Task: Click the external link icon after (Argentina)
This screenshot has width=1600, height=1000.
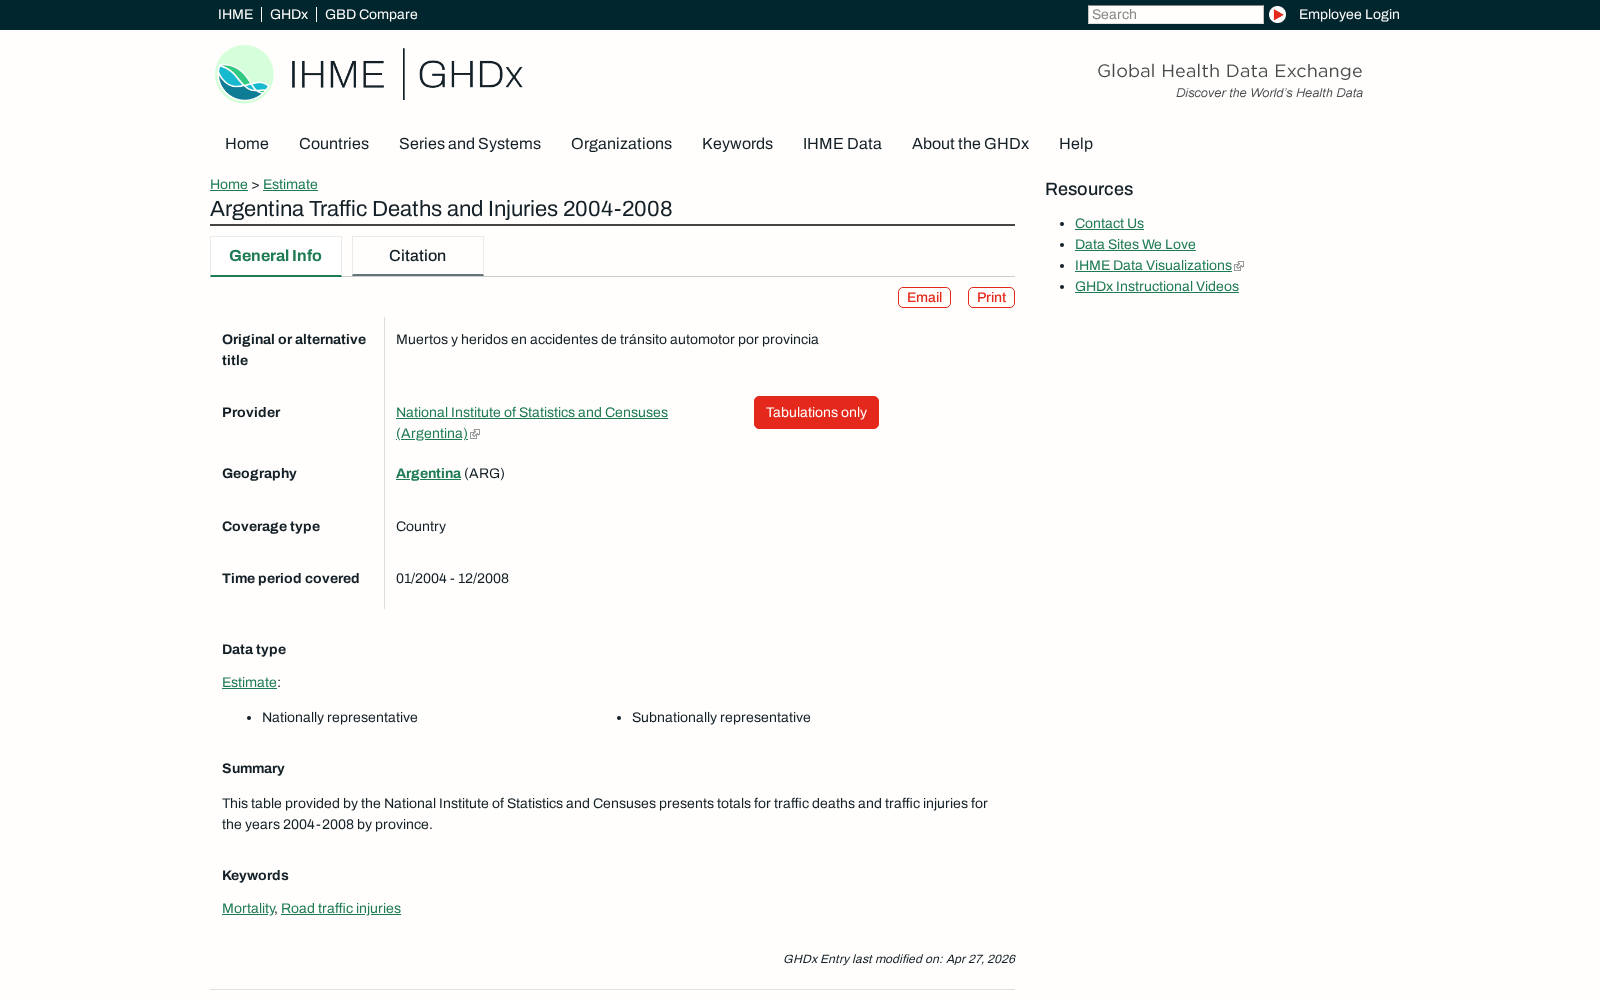Action: click(x=475, y=434)
